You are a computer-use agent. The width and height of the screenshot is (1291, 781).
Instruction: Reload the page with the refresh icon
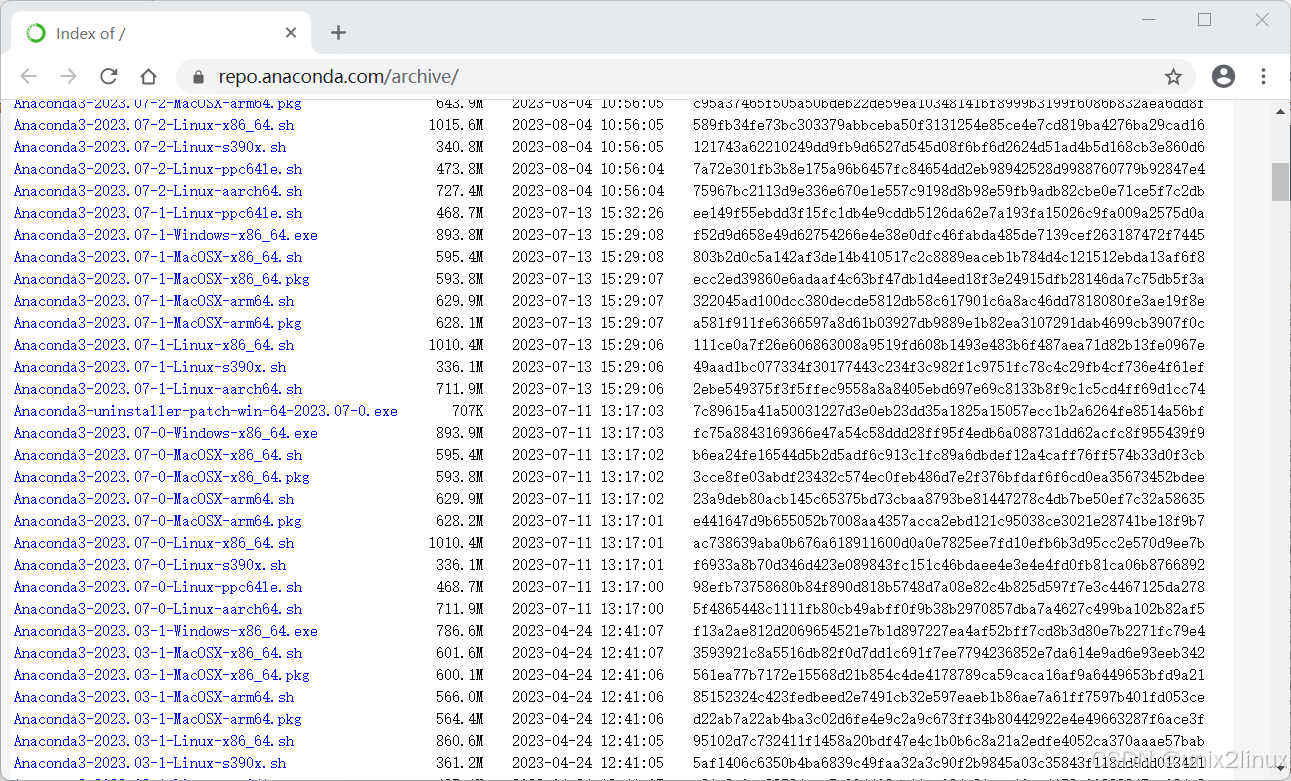108,77
